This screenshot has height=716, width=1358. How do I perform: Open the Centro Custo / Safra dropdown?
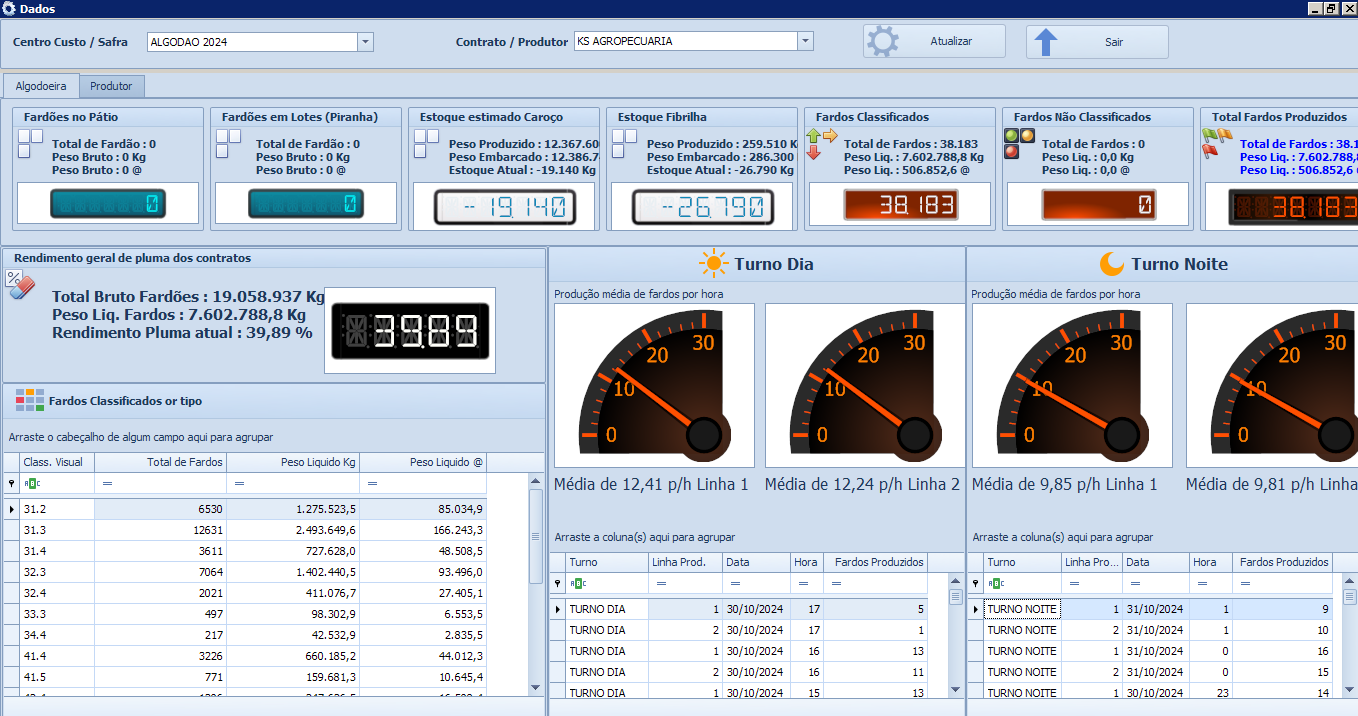point(365,42)
